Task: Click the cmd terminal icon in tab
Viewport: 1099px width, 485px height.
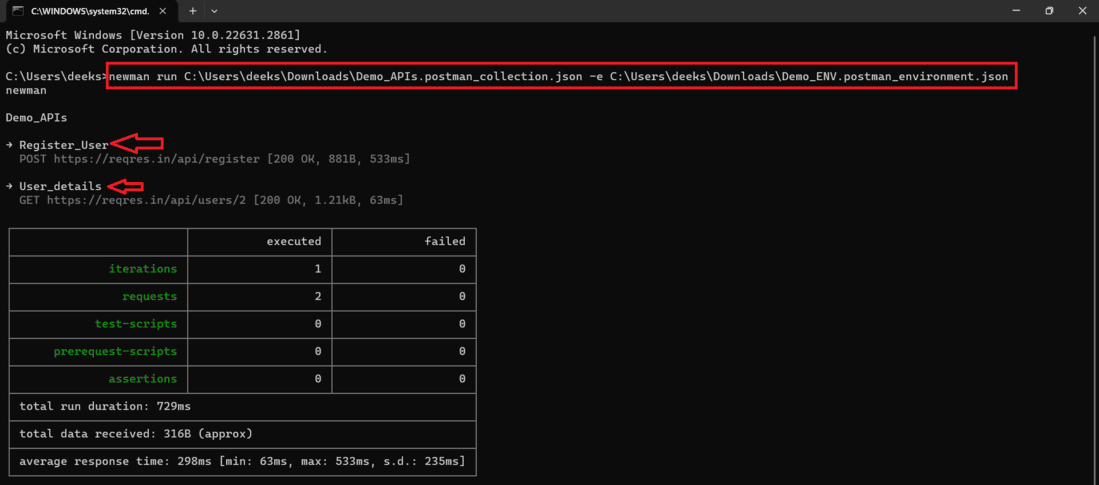Action: [x=18, y=11]
